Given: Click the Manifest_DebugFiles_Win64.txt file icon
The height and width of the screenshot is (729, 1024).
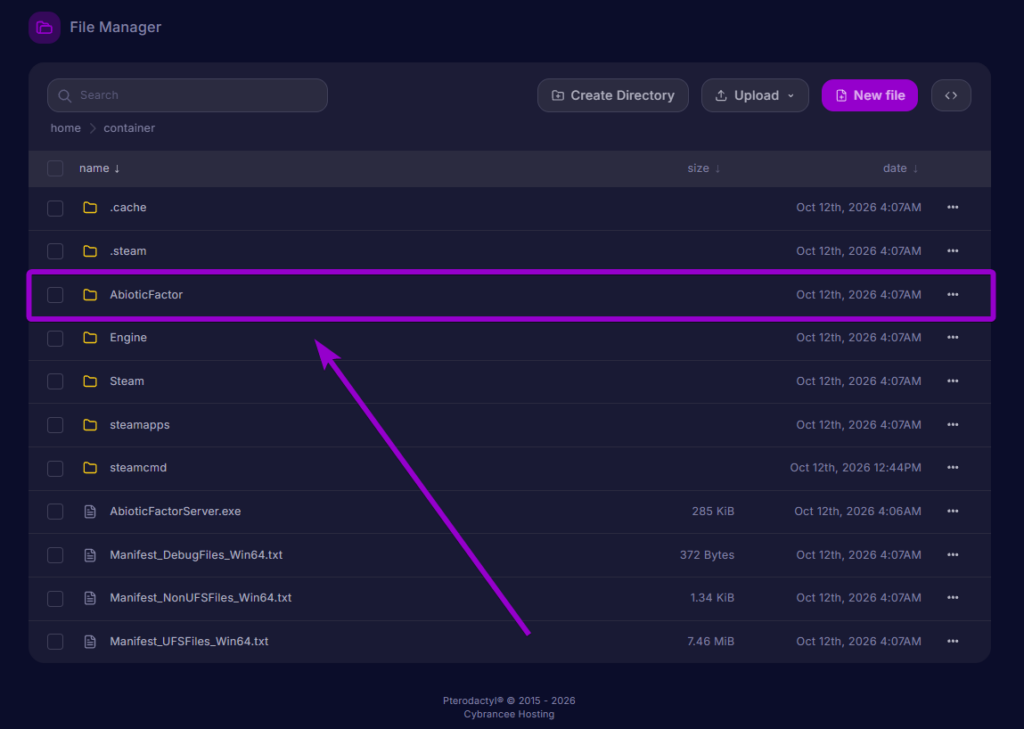Looking at the screenshot, I should (90, 555).
